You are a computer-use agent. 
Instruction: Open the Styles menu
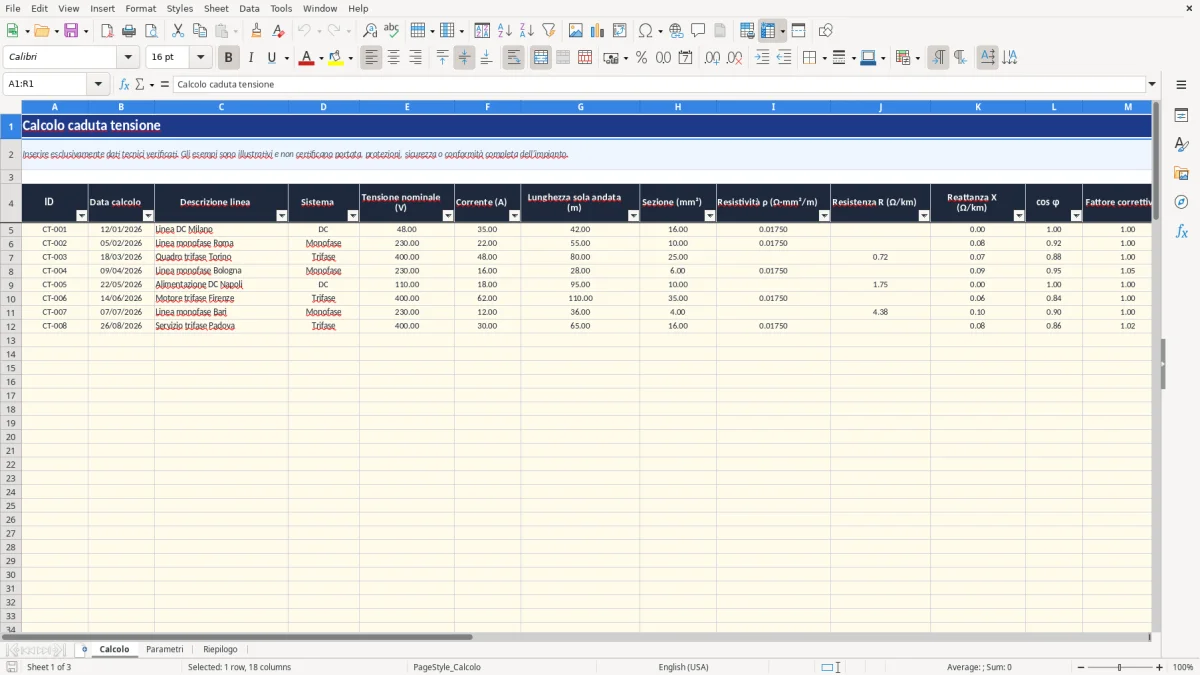pos(180,8)
